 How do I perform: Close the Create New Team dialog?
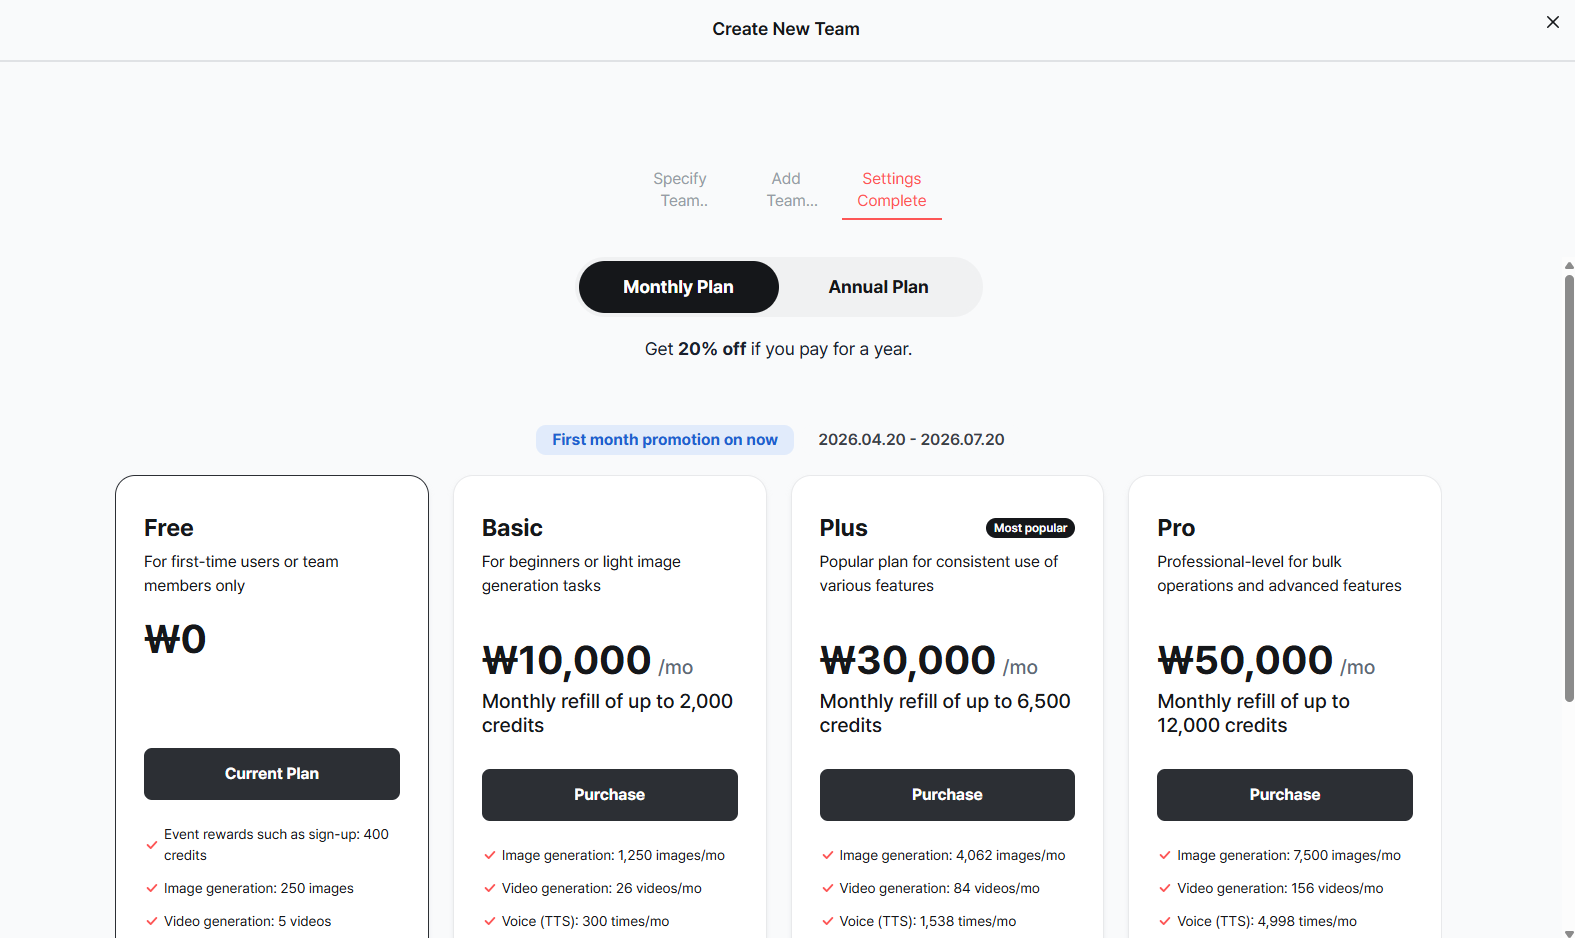[x=1552, y=22]
